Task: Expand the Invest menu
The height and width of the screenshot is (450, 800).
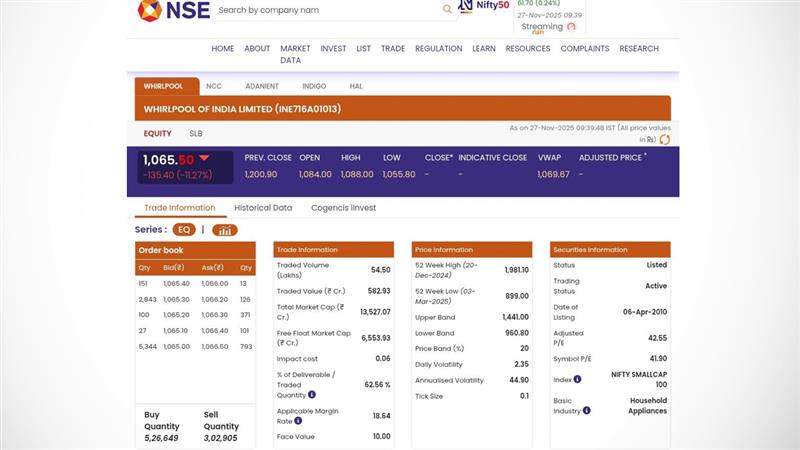Action: 333,48
